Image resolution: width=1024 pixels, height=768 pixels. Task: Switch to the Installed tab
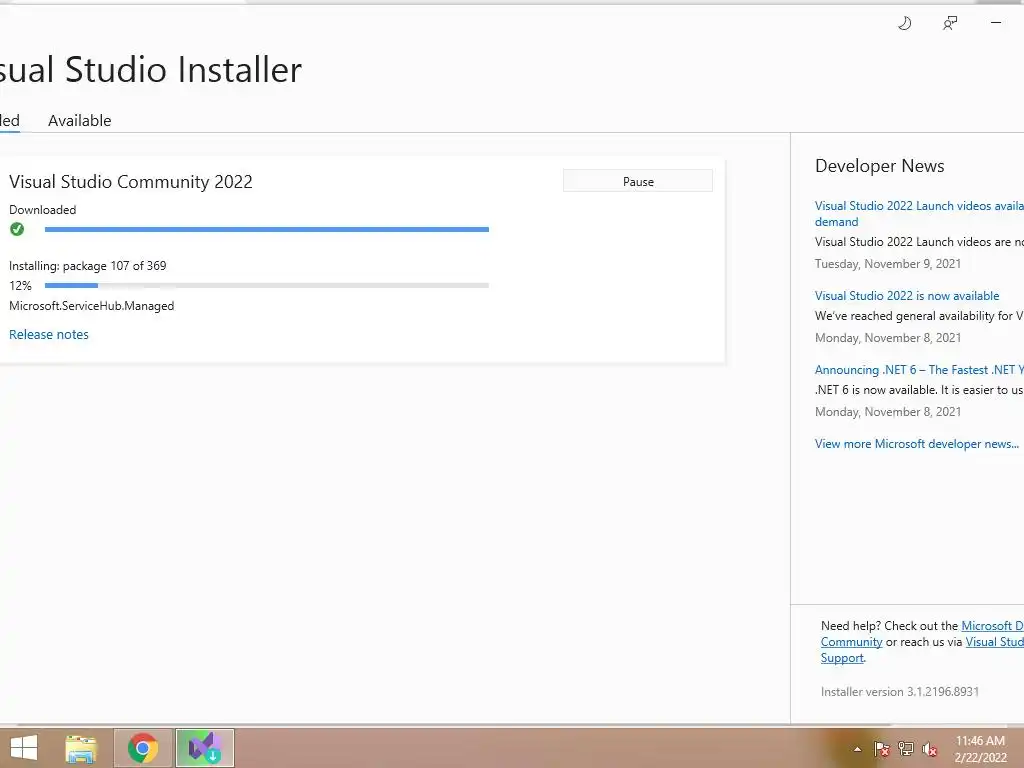[10, 121]
